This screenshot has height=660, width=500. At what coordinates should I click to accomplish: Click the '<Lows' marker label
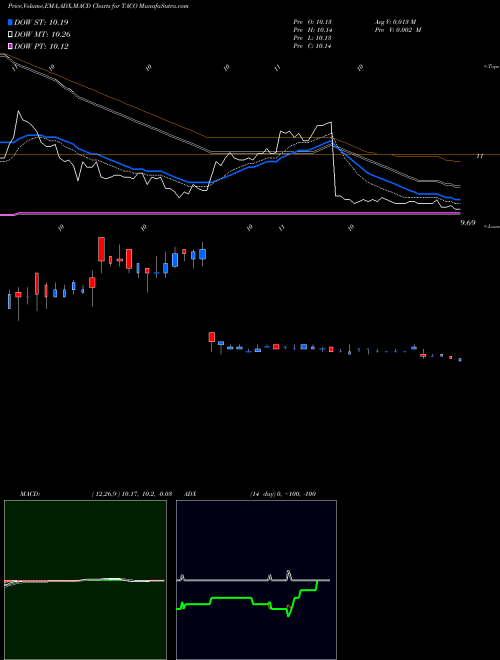[x=491, y=226]
